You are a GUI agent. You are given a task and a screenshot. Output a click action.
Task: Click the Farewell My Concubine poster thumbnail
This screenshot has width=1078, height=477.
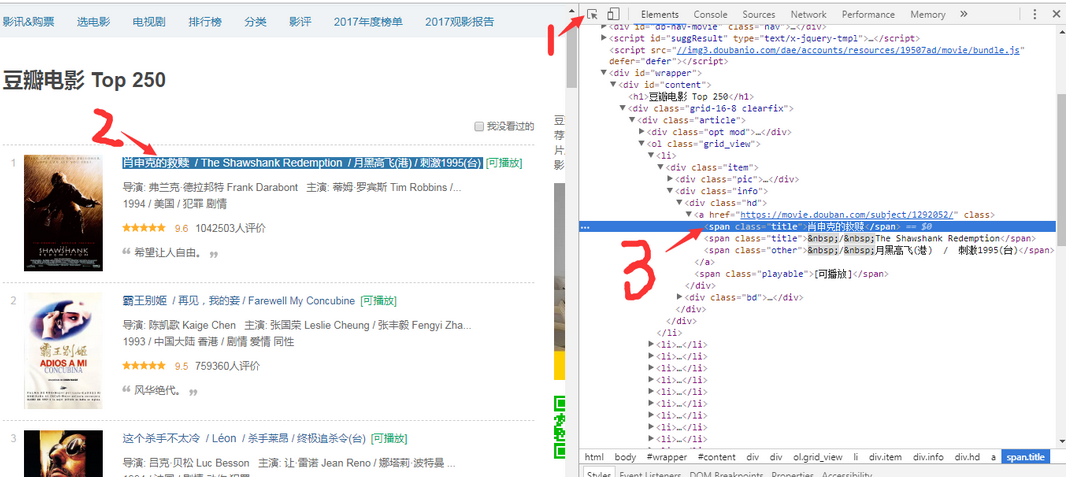(63, 351)
